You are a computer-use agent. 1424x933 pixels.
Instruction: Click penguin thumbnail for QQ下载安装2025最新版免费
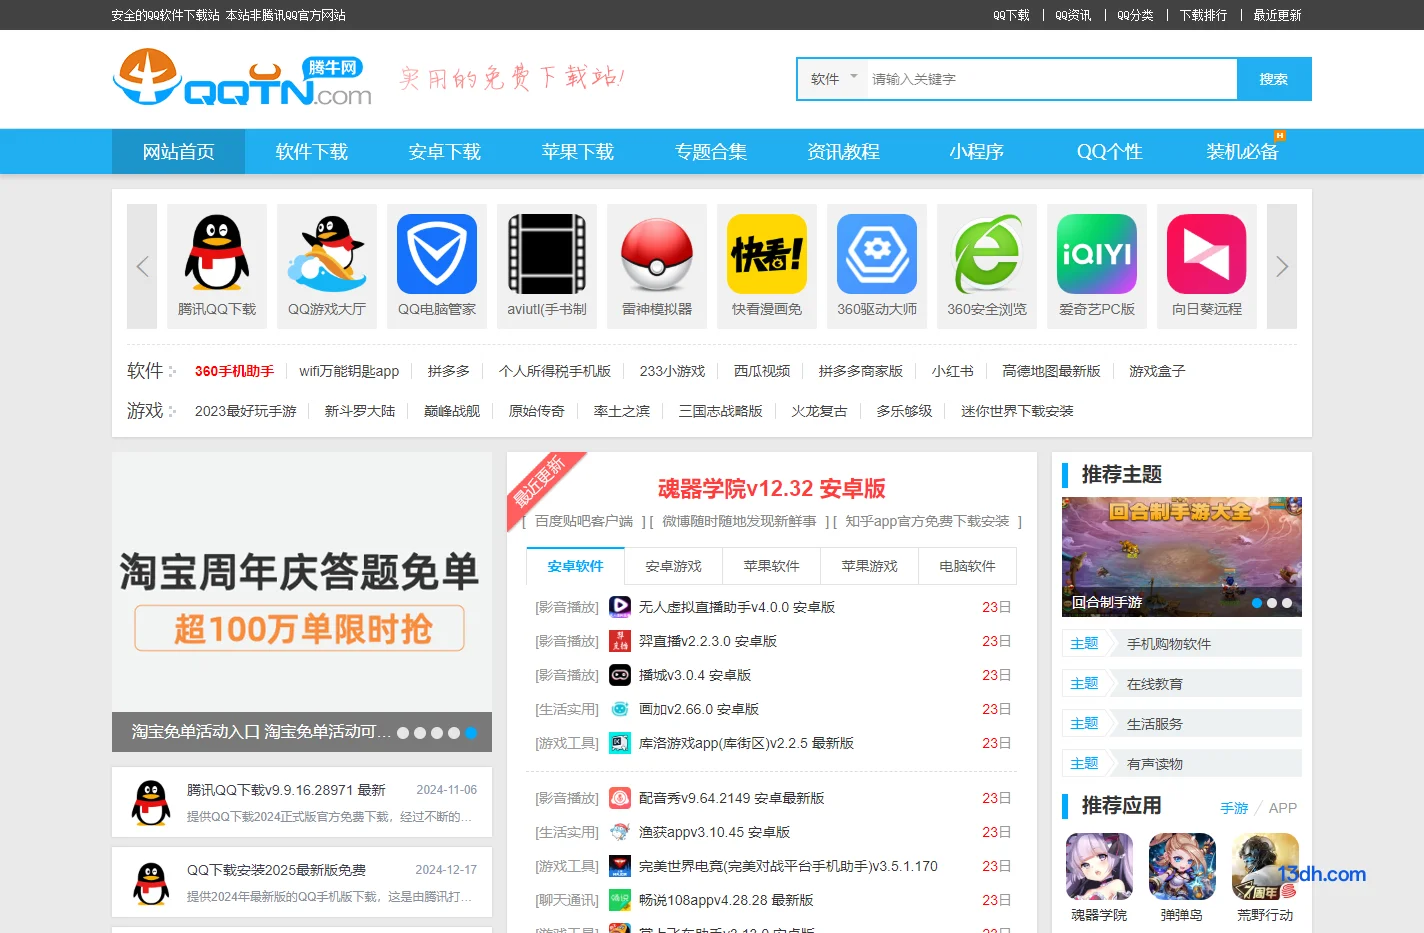(151, 882)
